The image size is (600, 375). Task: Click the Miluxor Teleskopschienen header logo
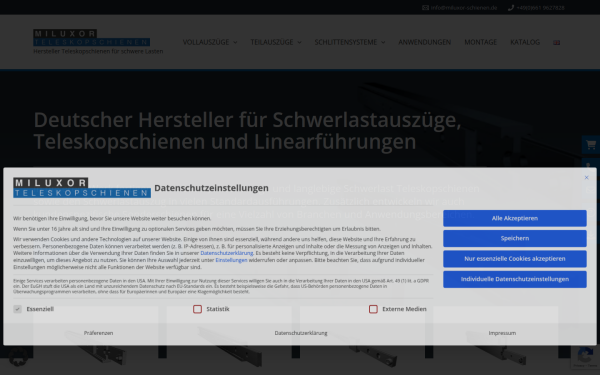(x=91, y=38)
